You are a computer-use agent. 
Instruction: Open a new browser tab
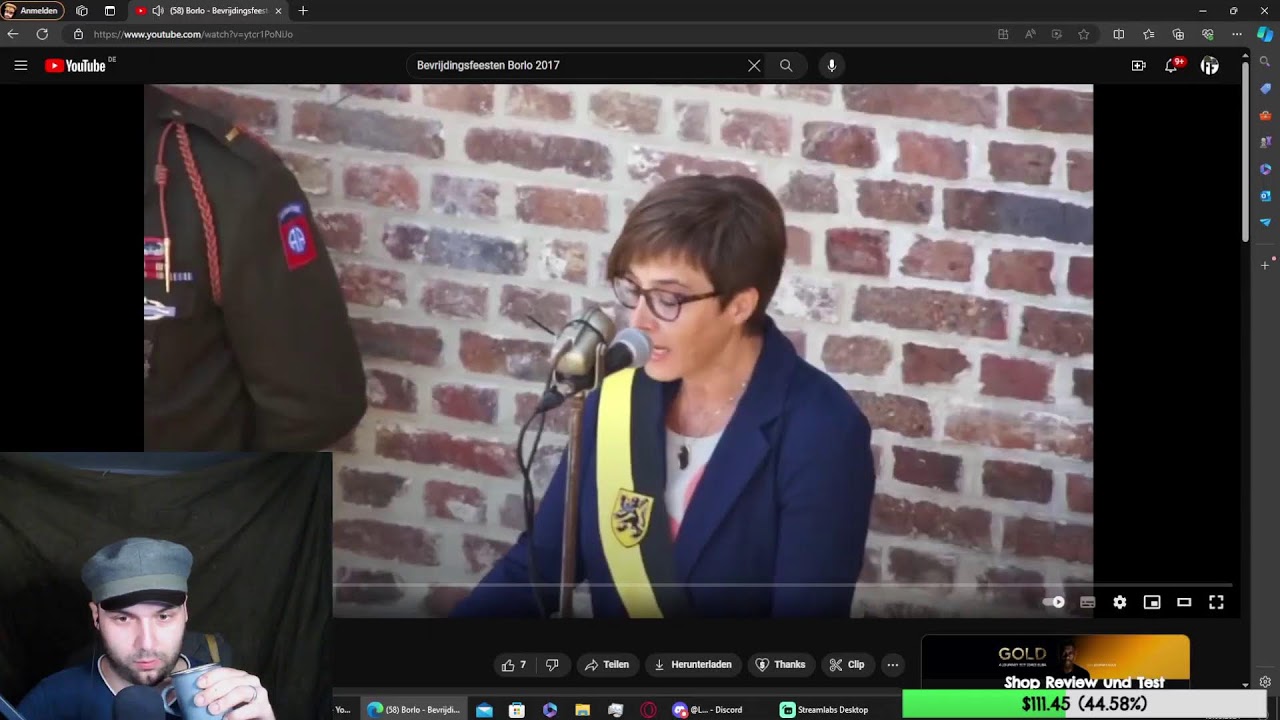click(x=303, y=10)
